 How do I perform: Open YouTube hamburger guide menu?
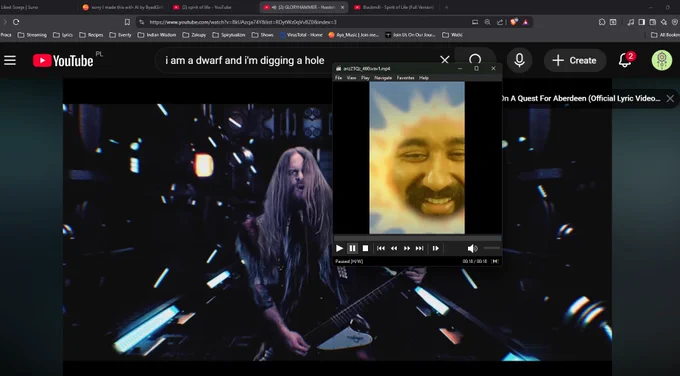[x=10, y=60]
